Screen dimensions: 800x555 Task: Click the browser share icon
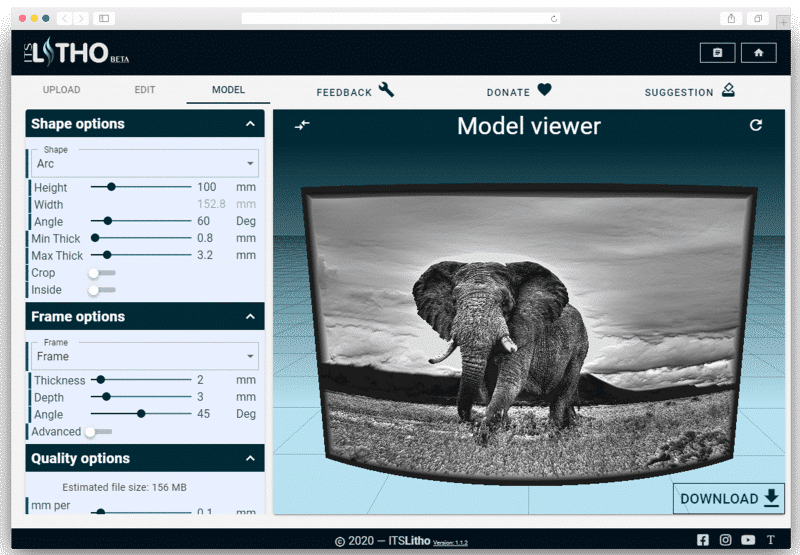(x=731, y=18)
